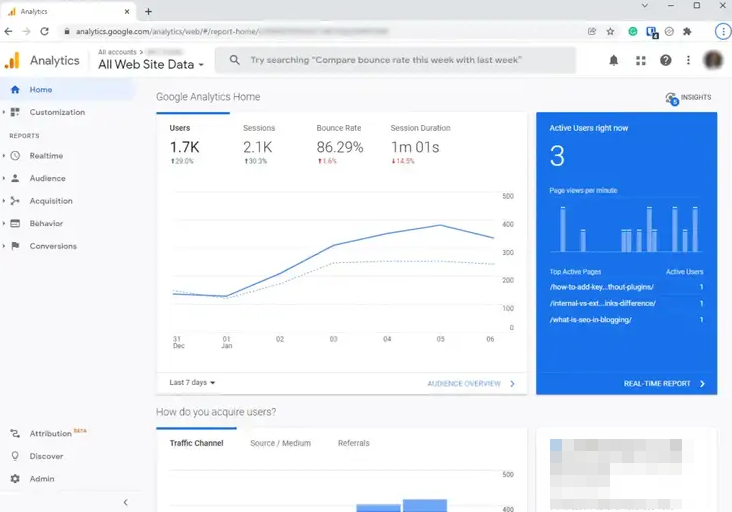This screenshot has height=512, width=732.
Task: Expand the Behavior reports arrow
Action: click(4, 223)
